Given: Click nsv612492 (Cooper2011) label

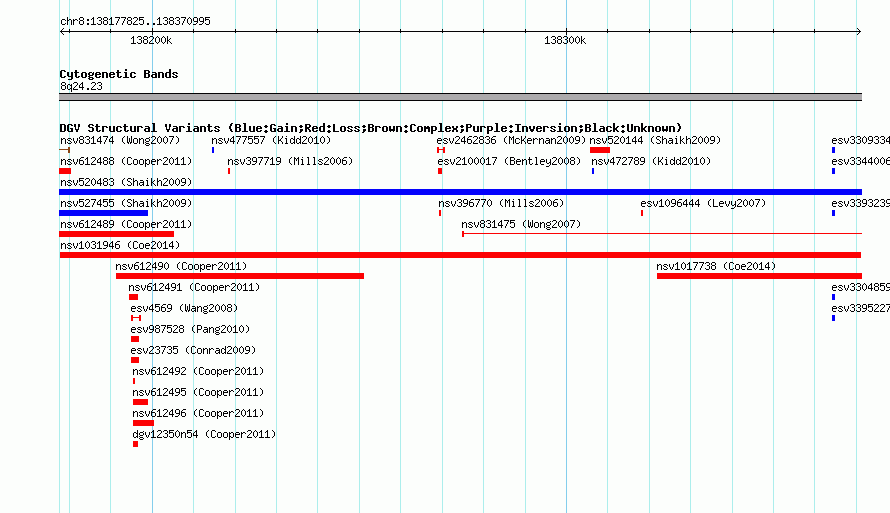Looking at the screenshot, I should pyautogui.click(x=198, y=371).
